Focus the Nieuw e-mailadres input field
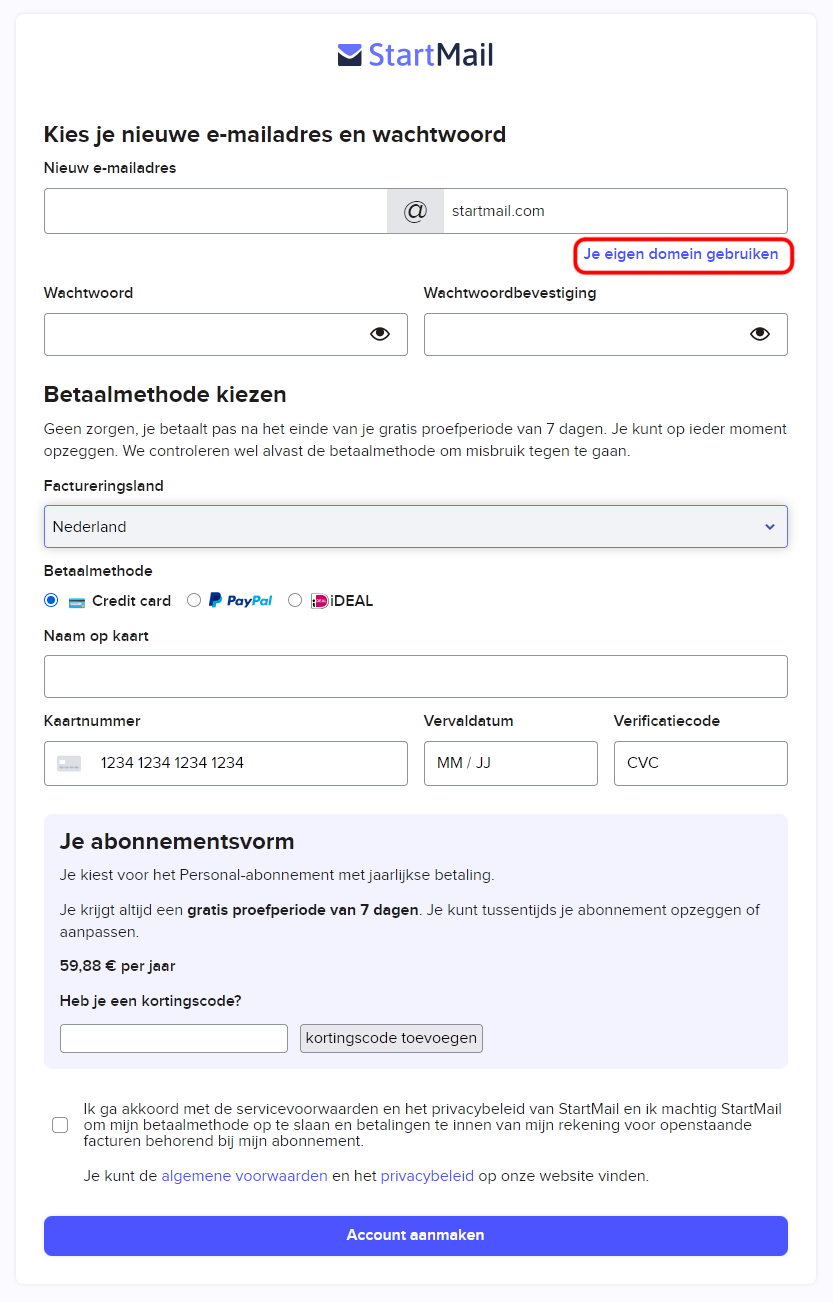Screen dimensions: 833x1302 click(x=216, y=211)
